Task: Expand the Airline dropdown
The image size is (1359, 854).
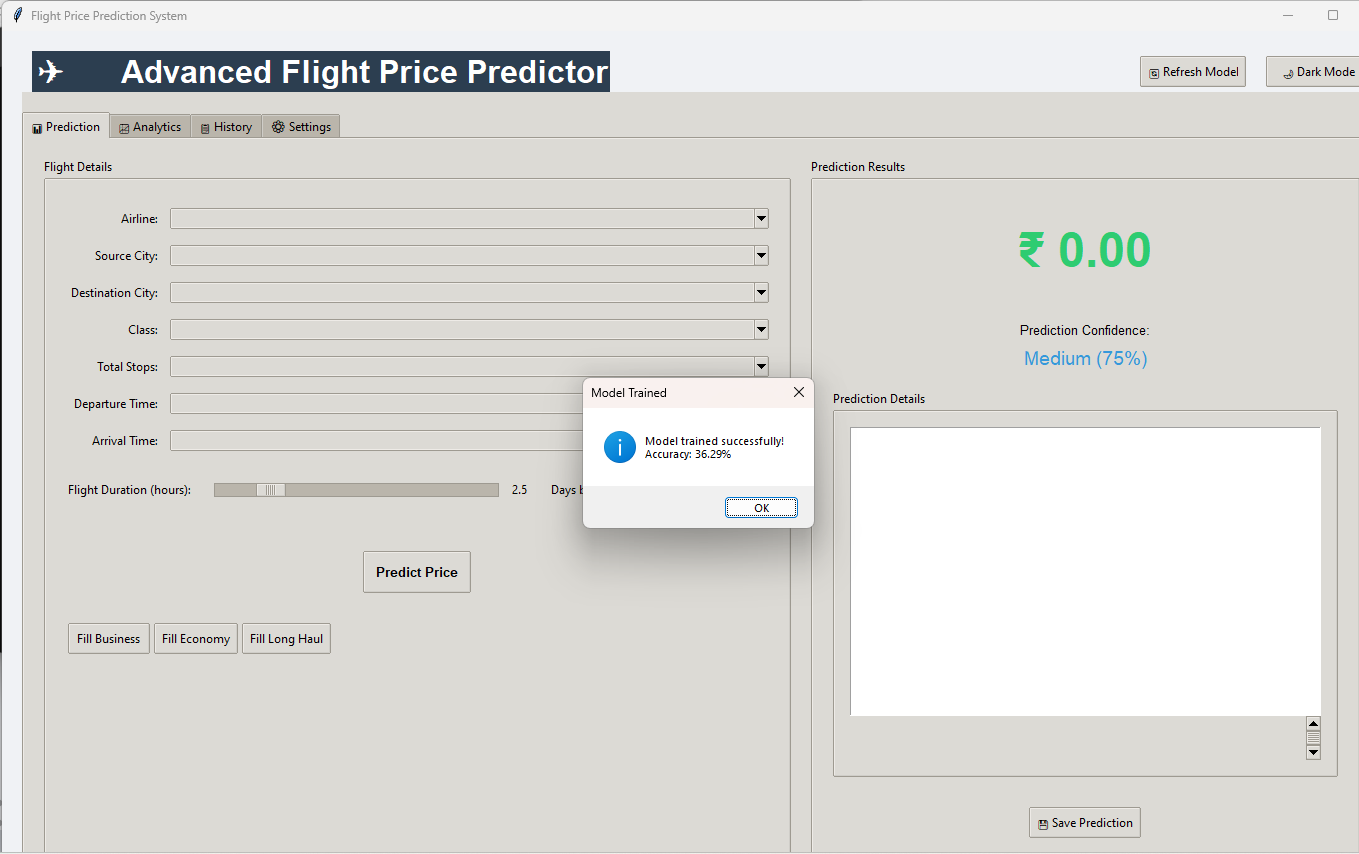Action: (x=761, y=219)
